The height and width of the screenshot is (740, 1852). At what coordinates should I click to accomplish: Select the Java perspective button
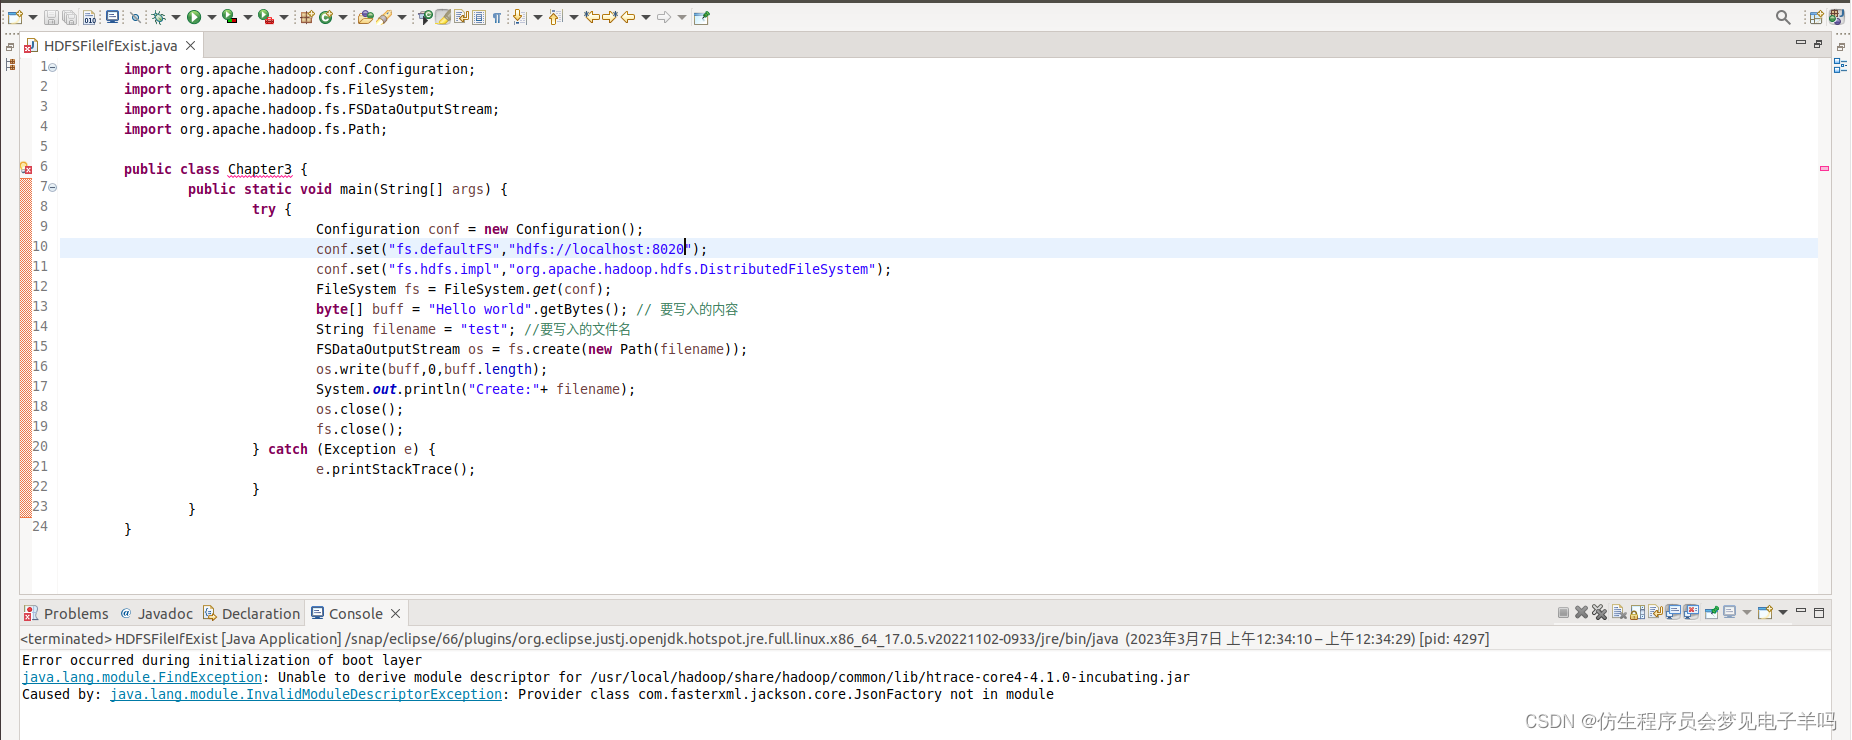[1837, 17]
